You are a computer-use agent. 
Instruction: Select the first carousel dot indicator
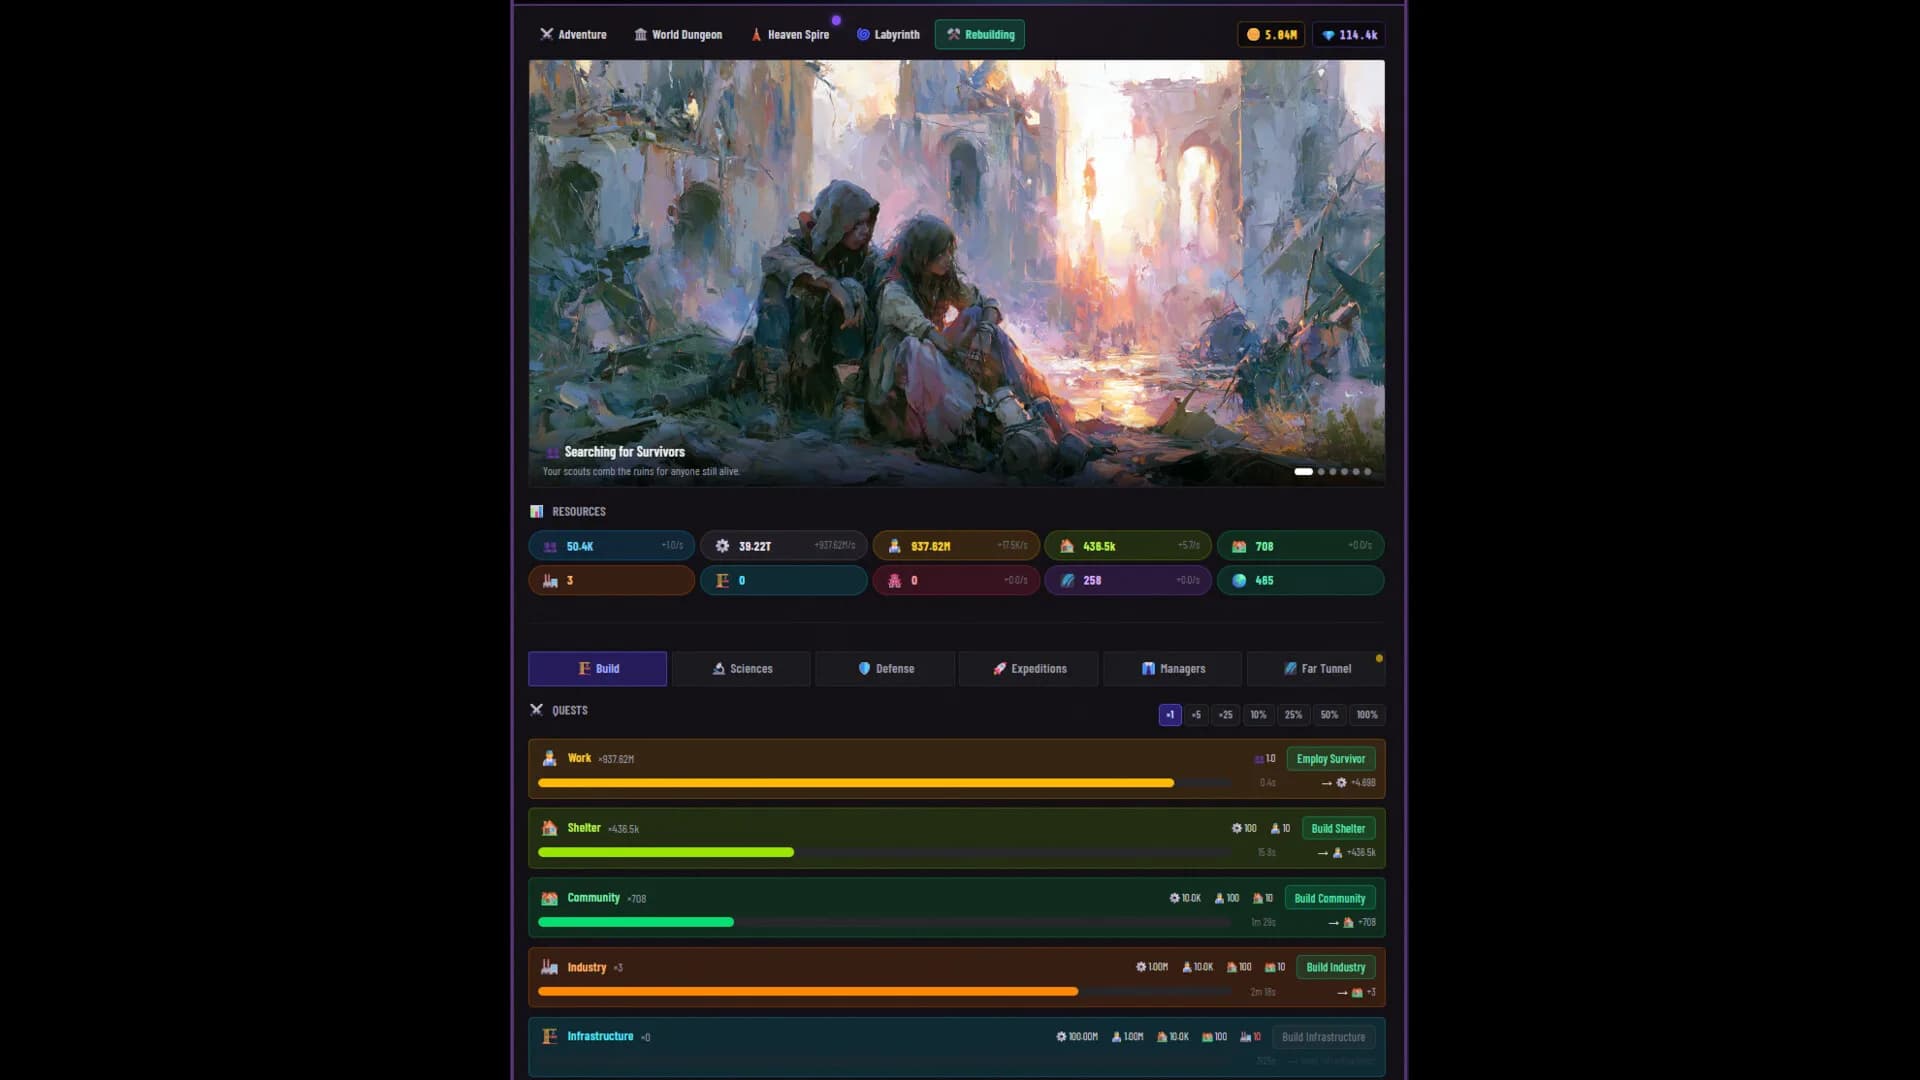tap(1303, 471)
